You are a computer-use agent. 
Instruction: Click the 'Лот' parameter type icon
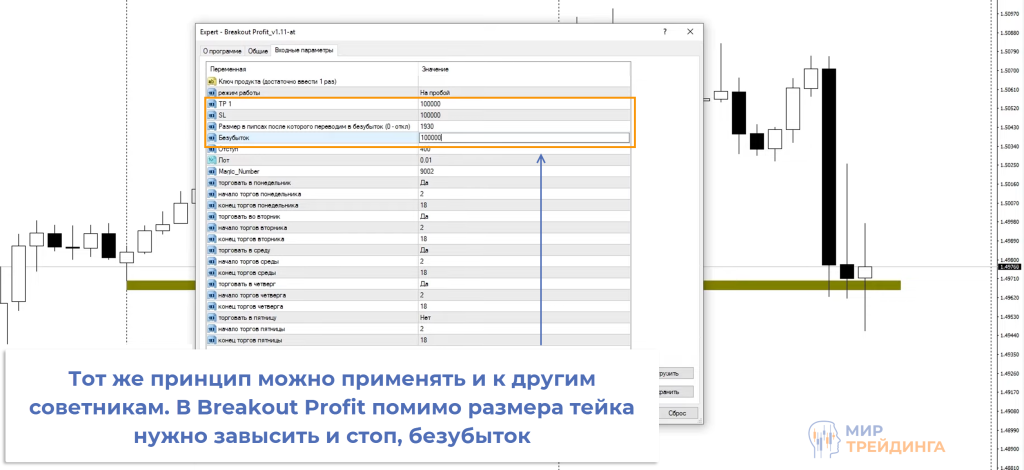212,160
